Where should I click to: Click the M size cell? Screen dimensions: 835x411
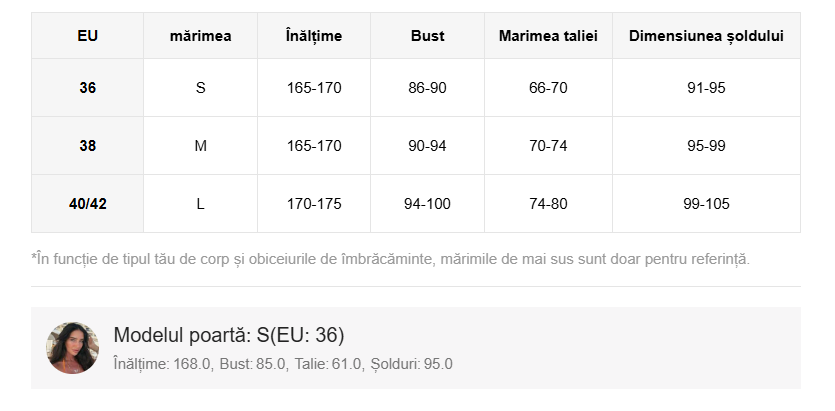[200, 146]
